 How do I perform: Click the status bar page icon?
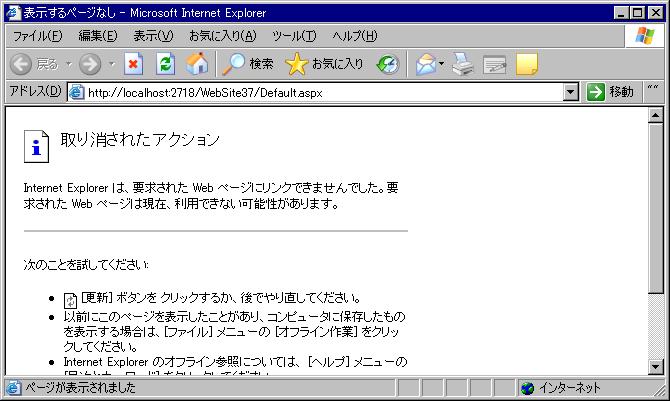13,388
